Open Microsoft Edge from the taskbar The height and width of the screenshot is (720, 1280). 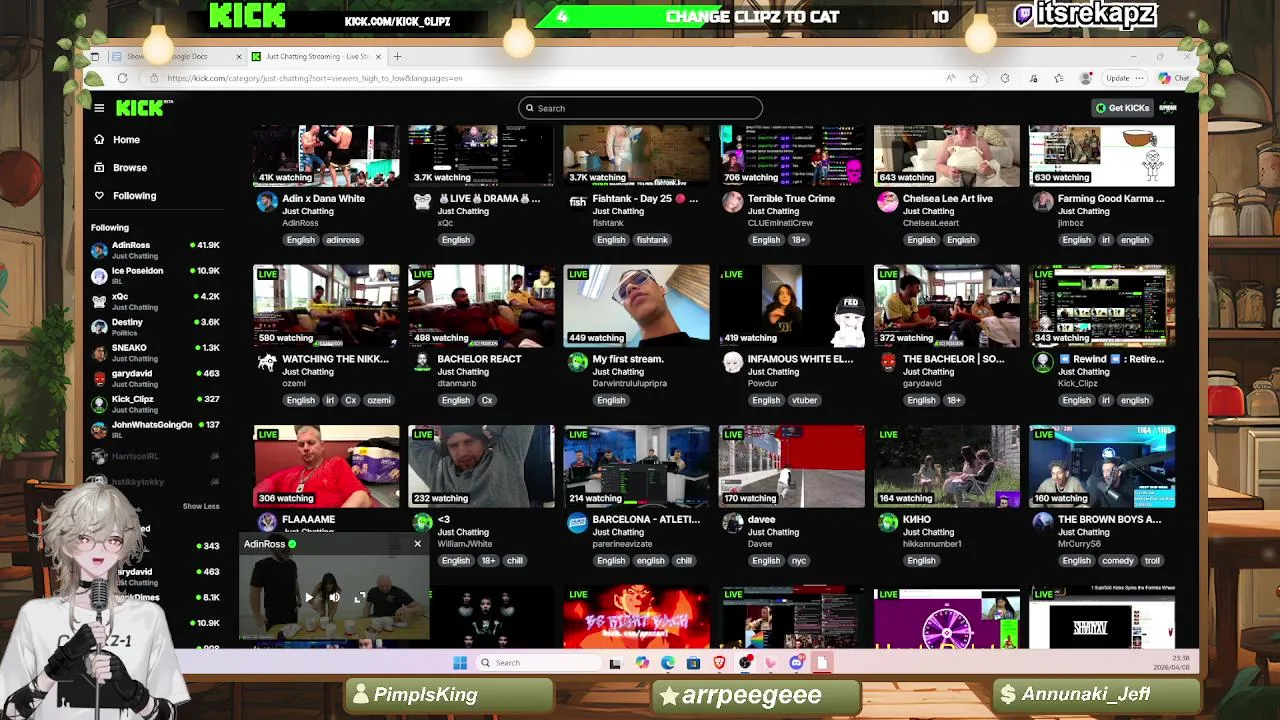pyautogui.click(x=668, y=663)
